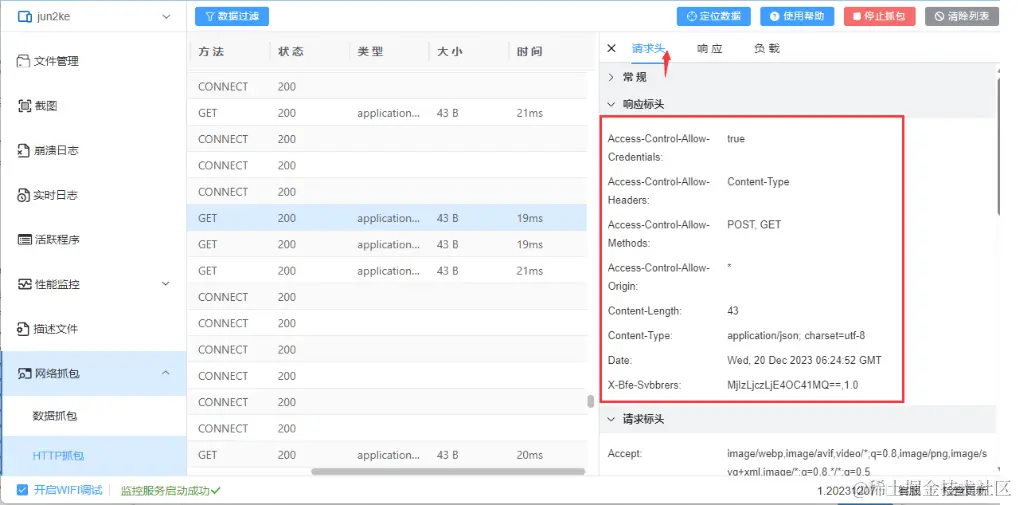Screen dimensions: 1018x505
Task: Select the topmost CONNECT row
Action: 387,86
